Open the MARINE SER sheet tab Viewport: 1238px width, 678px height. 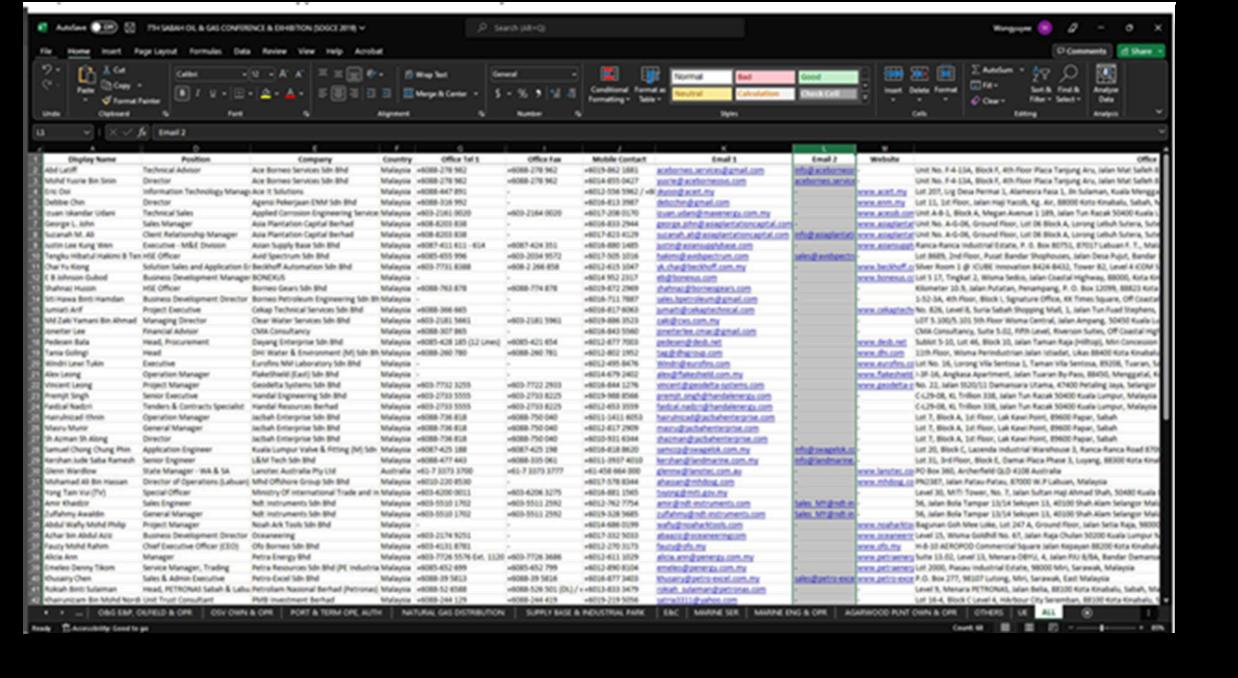tap(716, 612)
